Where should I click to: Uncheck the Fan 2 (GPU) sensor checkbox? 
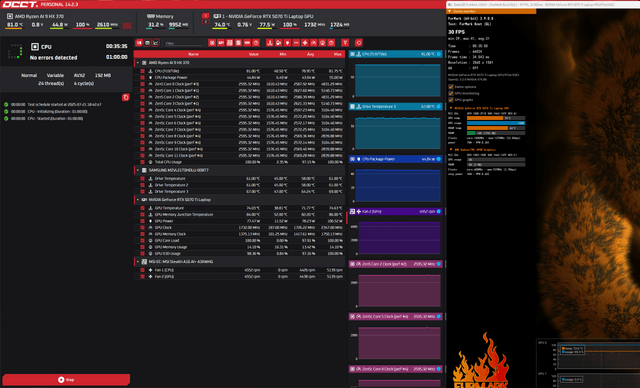click(142, 277)
